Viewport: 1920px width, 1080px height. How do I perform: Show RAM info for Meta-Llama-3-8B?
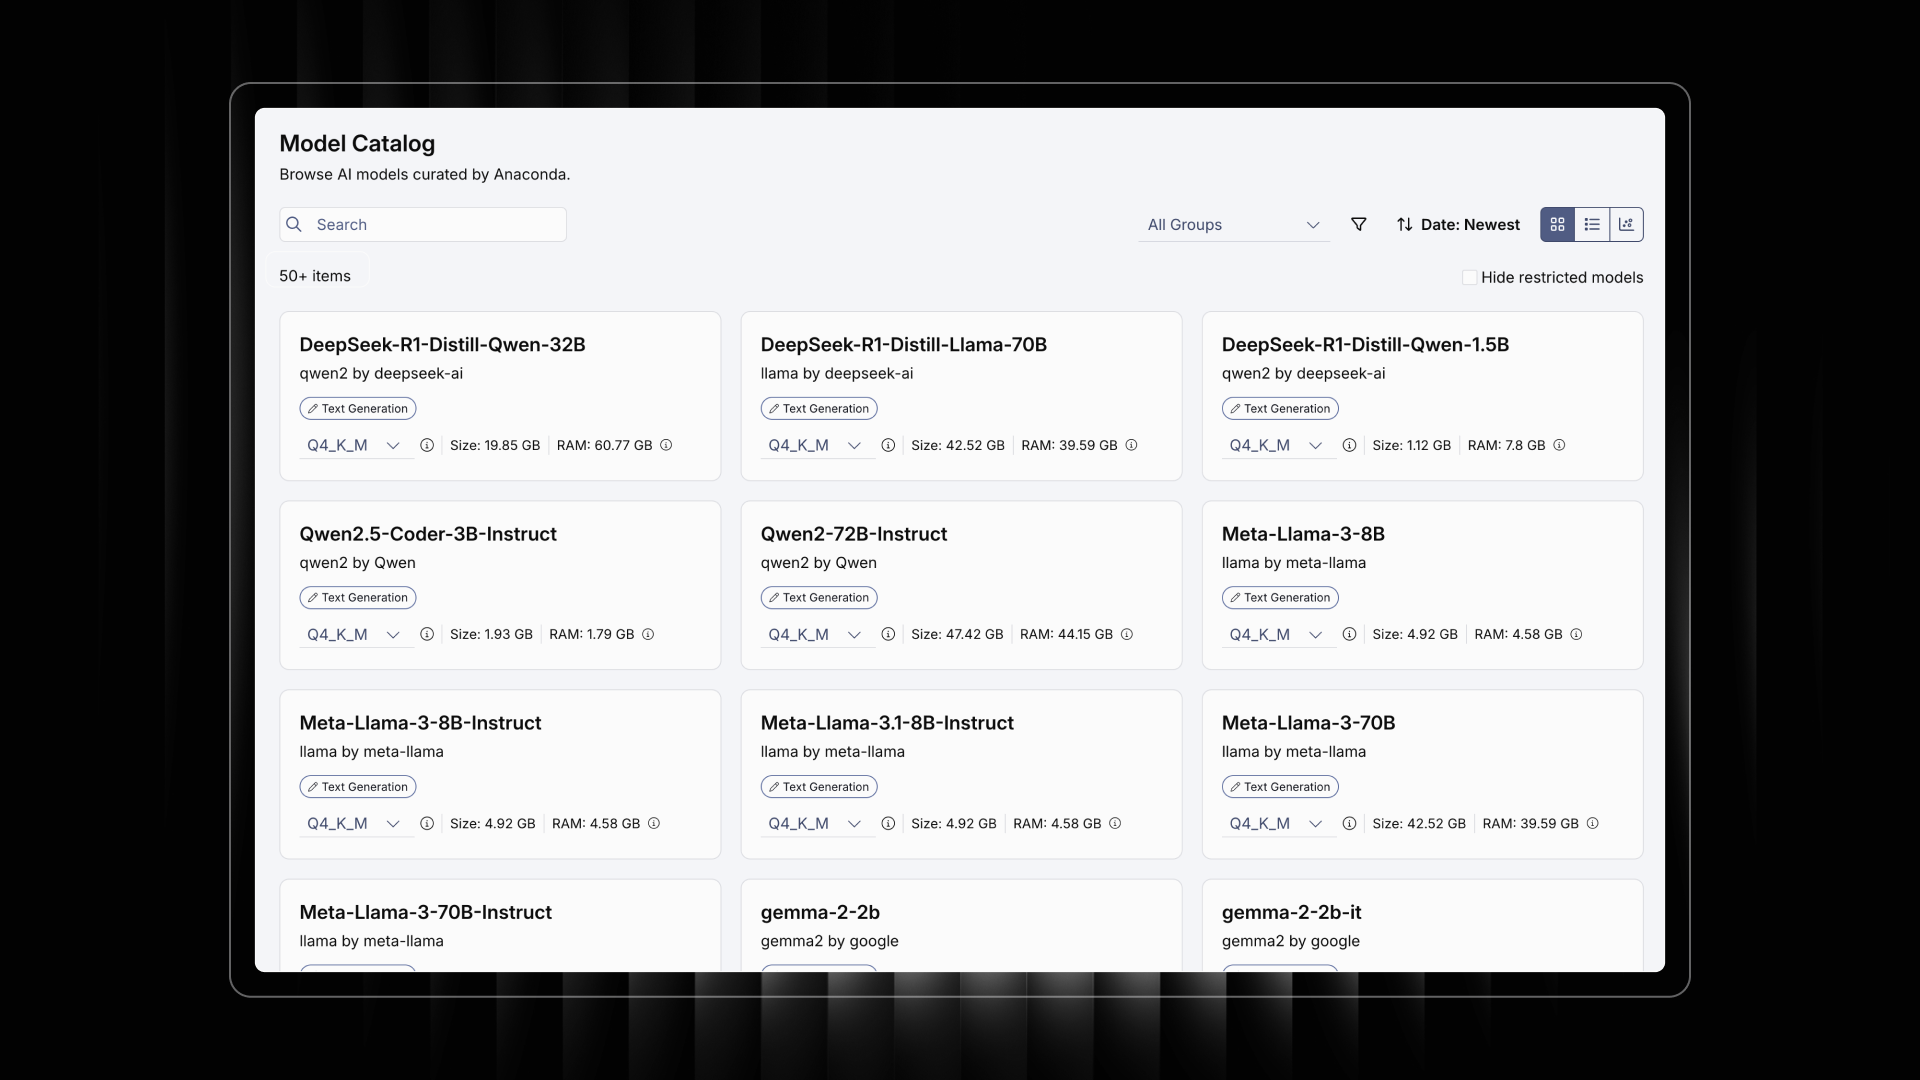point(1576,634)
